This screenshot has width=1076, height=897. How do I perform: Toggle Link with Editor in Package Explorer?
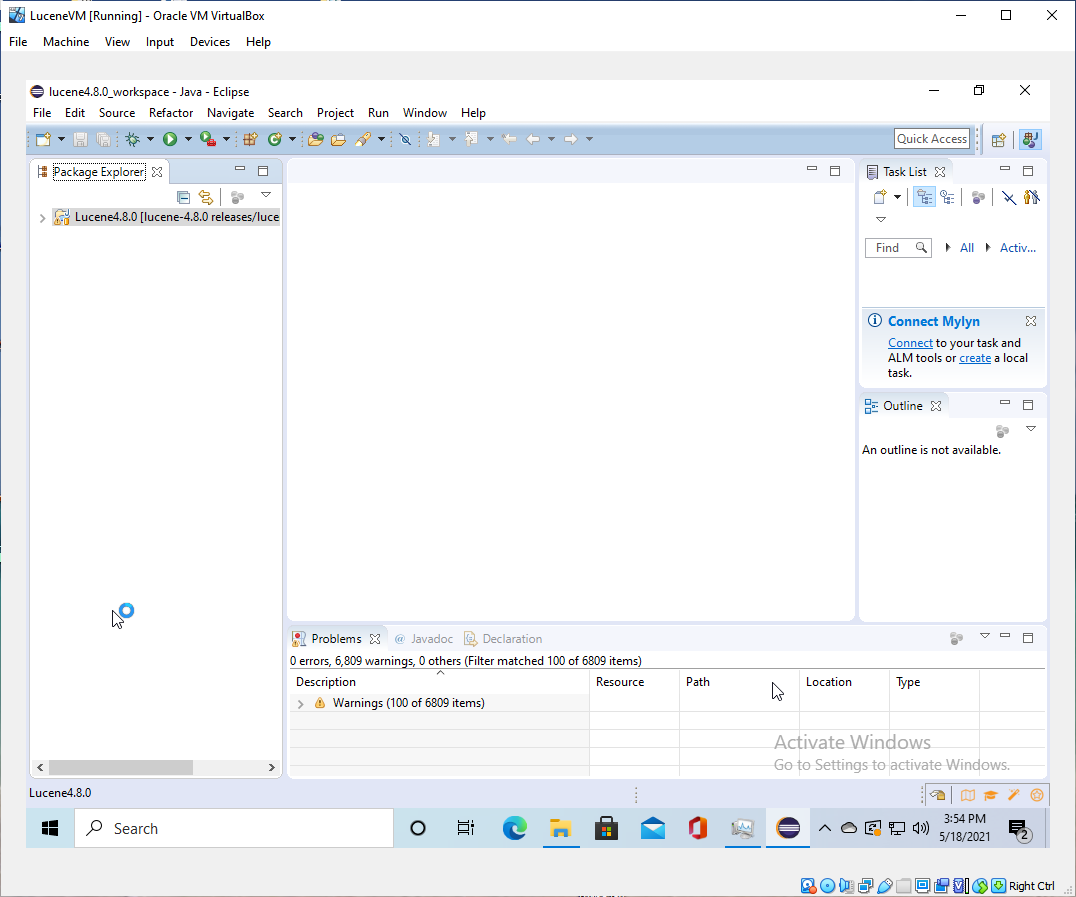pos(206,197)
